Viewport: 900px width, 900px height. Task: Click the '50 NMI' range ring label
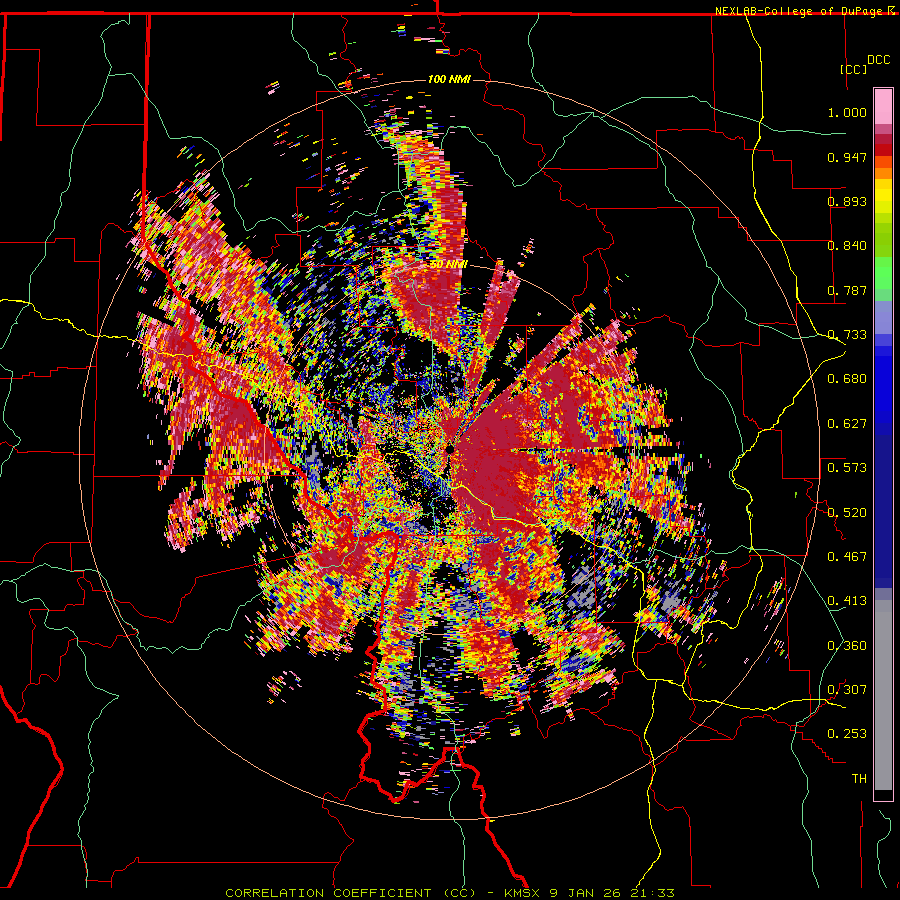pos(448,264)
